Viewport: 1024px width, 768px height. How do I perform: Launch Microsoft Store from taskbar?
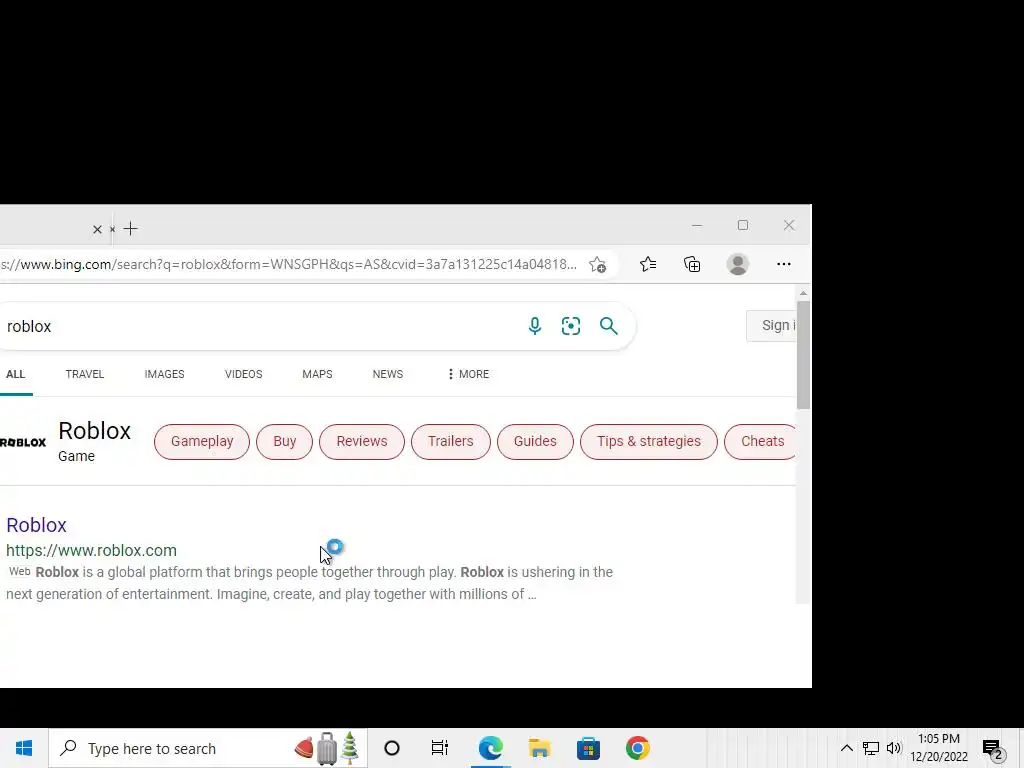click(x=588, y=748)
